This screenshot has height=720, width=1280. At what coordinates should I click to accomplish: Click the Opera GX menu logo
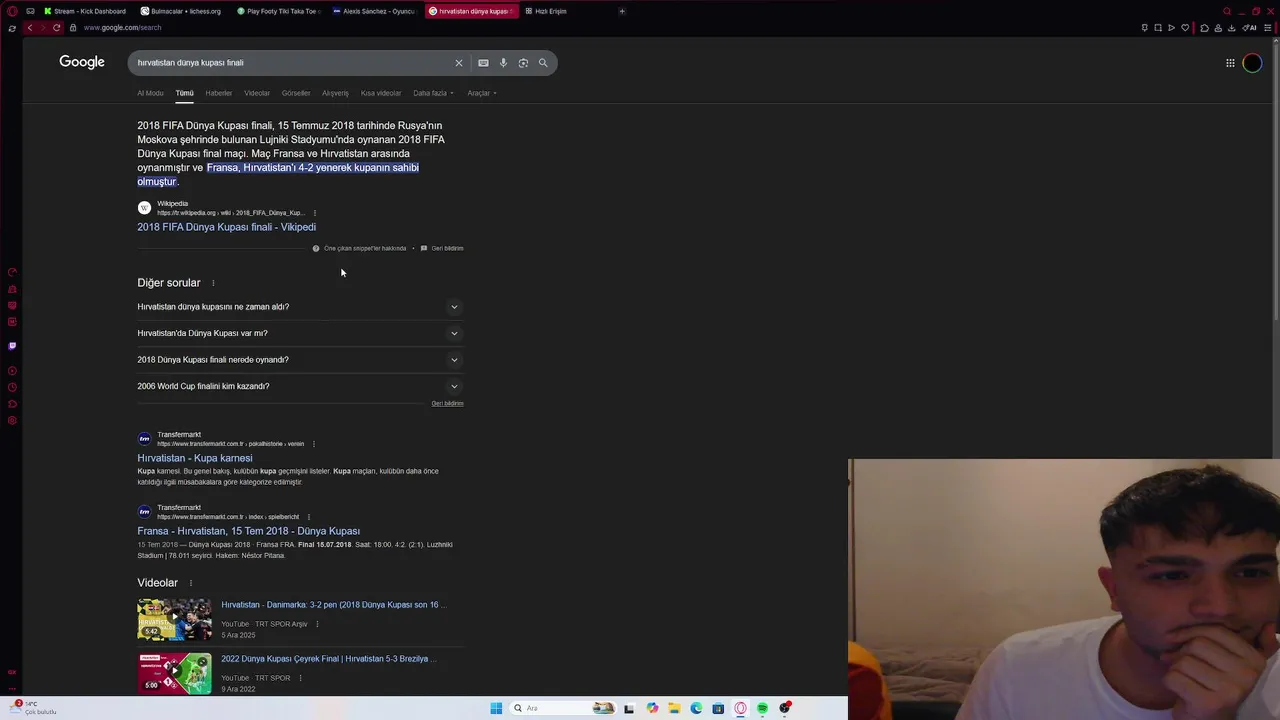tap(12, 11)
